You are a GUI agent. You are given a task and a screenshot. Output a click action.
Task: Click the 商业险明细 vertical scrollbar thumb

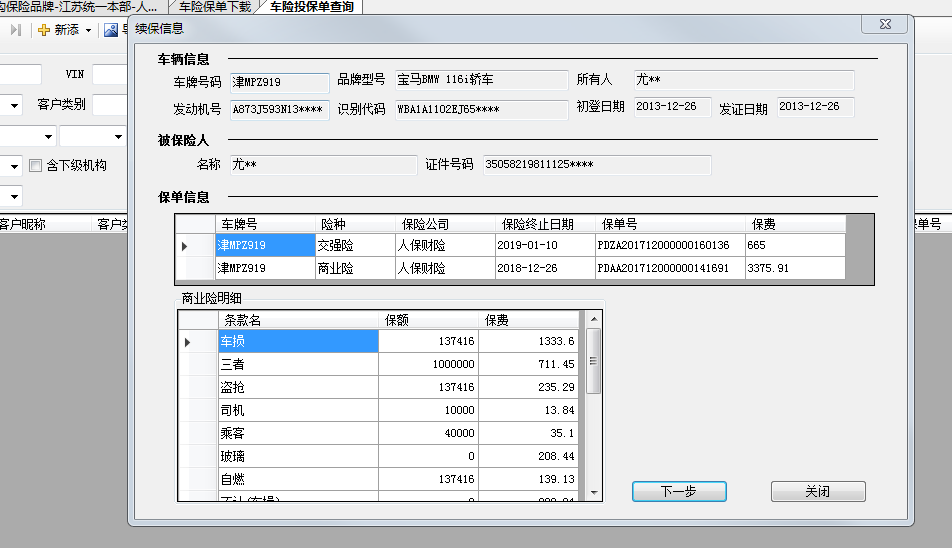click(593, 360)
